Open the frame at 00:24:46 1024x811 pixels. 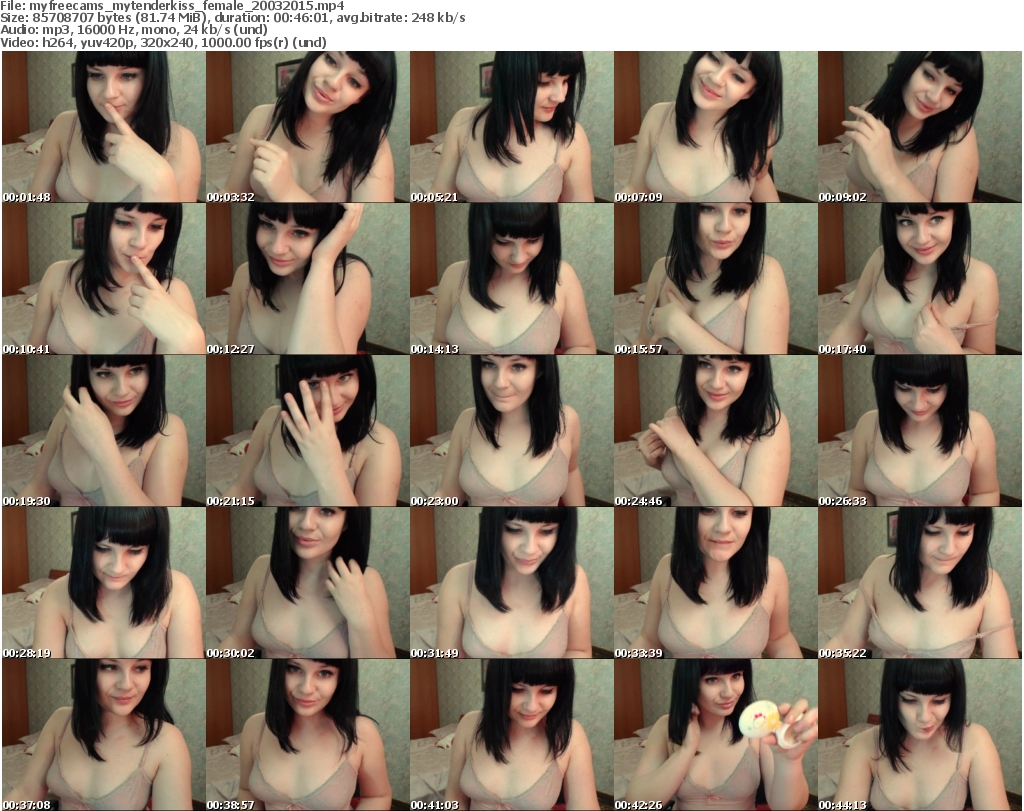coord(716,431)
